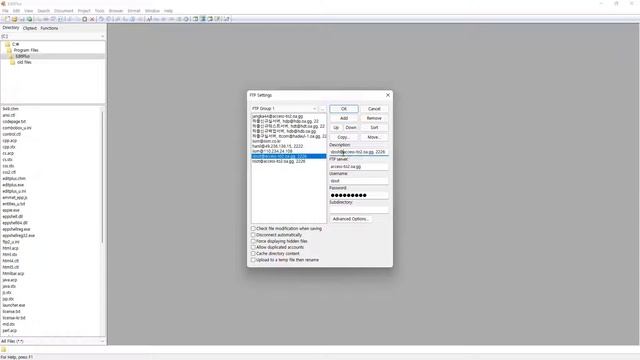Open the Search menu
The height and width of the screenshot is (360, 640).
(44, 11)
